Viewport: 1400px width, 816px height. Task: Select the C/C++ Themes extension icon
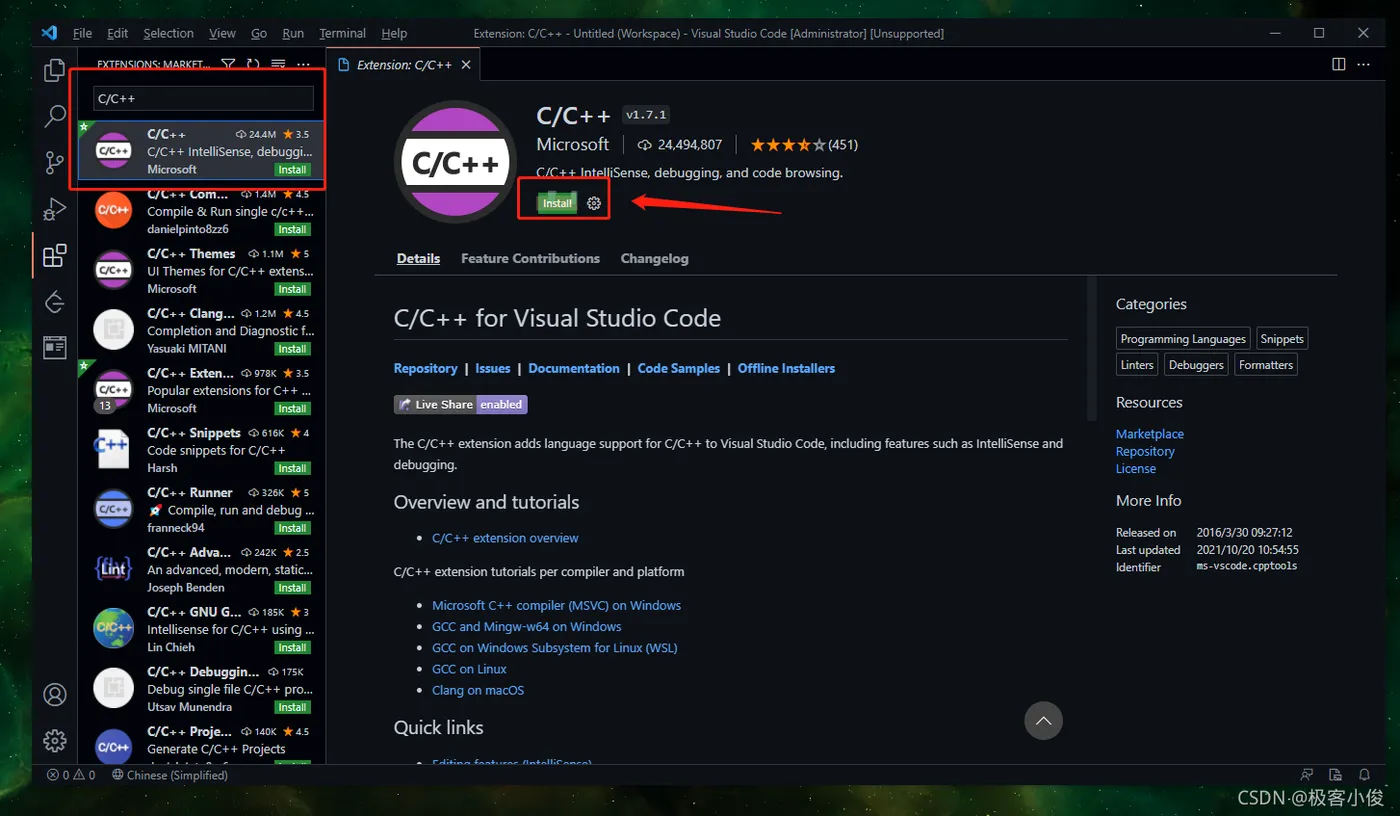tap(114, 270)
